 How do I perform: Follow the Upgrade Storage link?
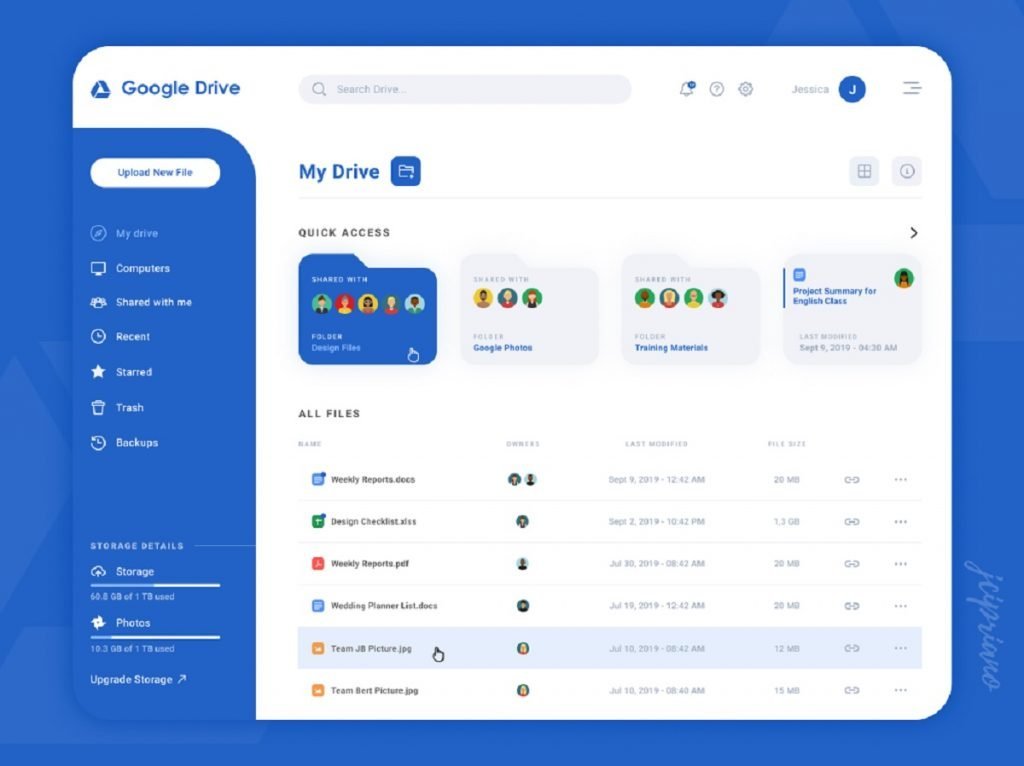138,680
